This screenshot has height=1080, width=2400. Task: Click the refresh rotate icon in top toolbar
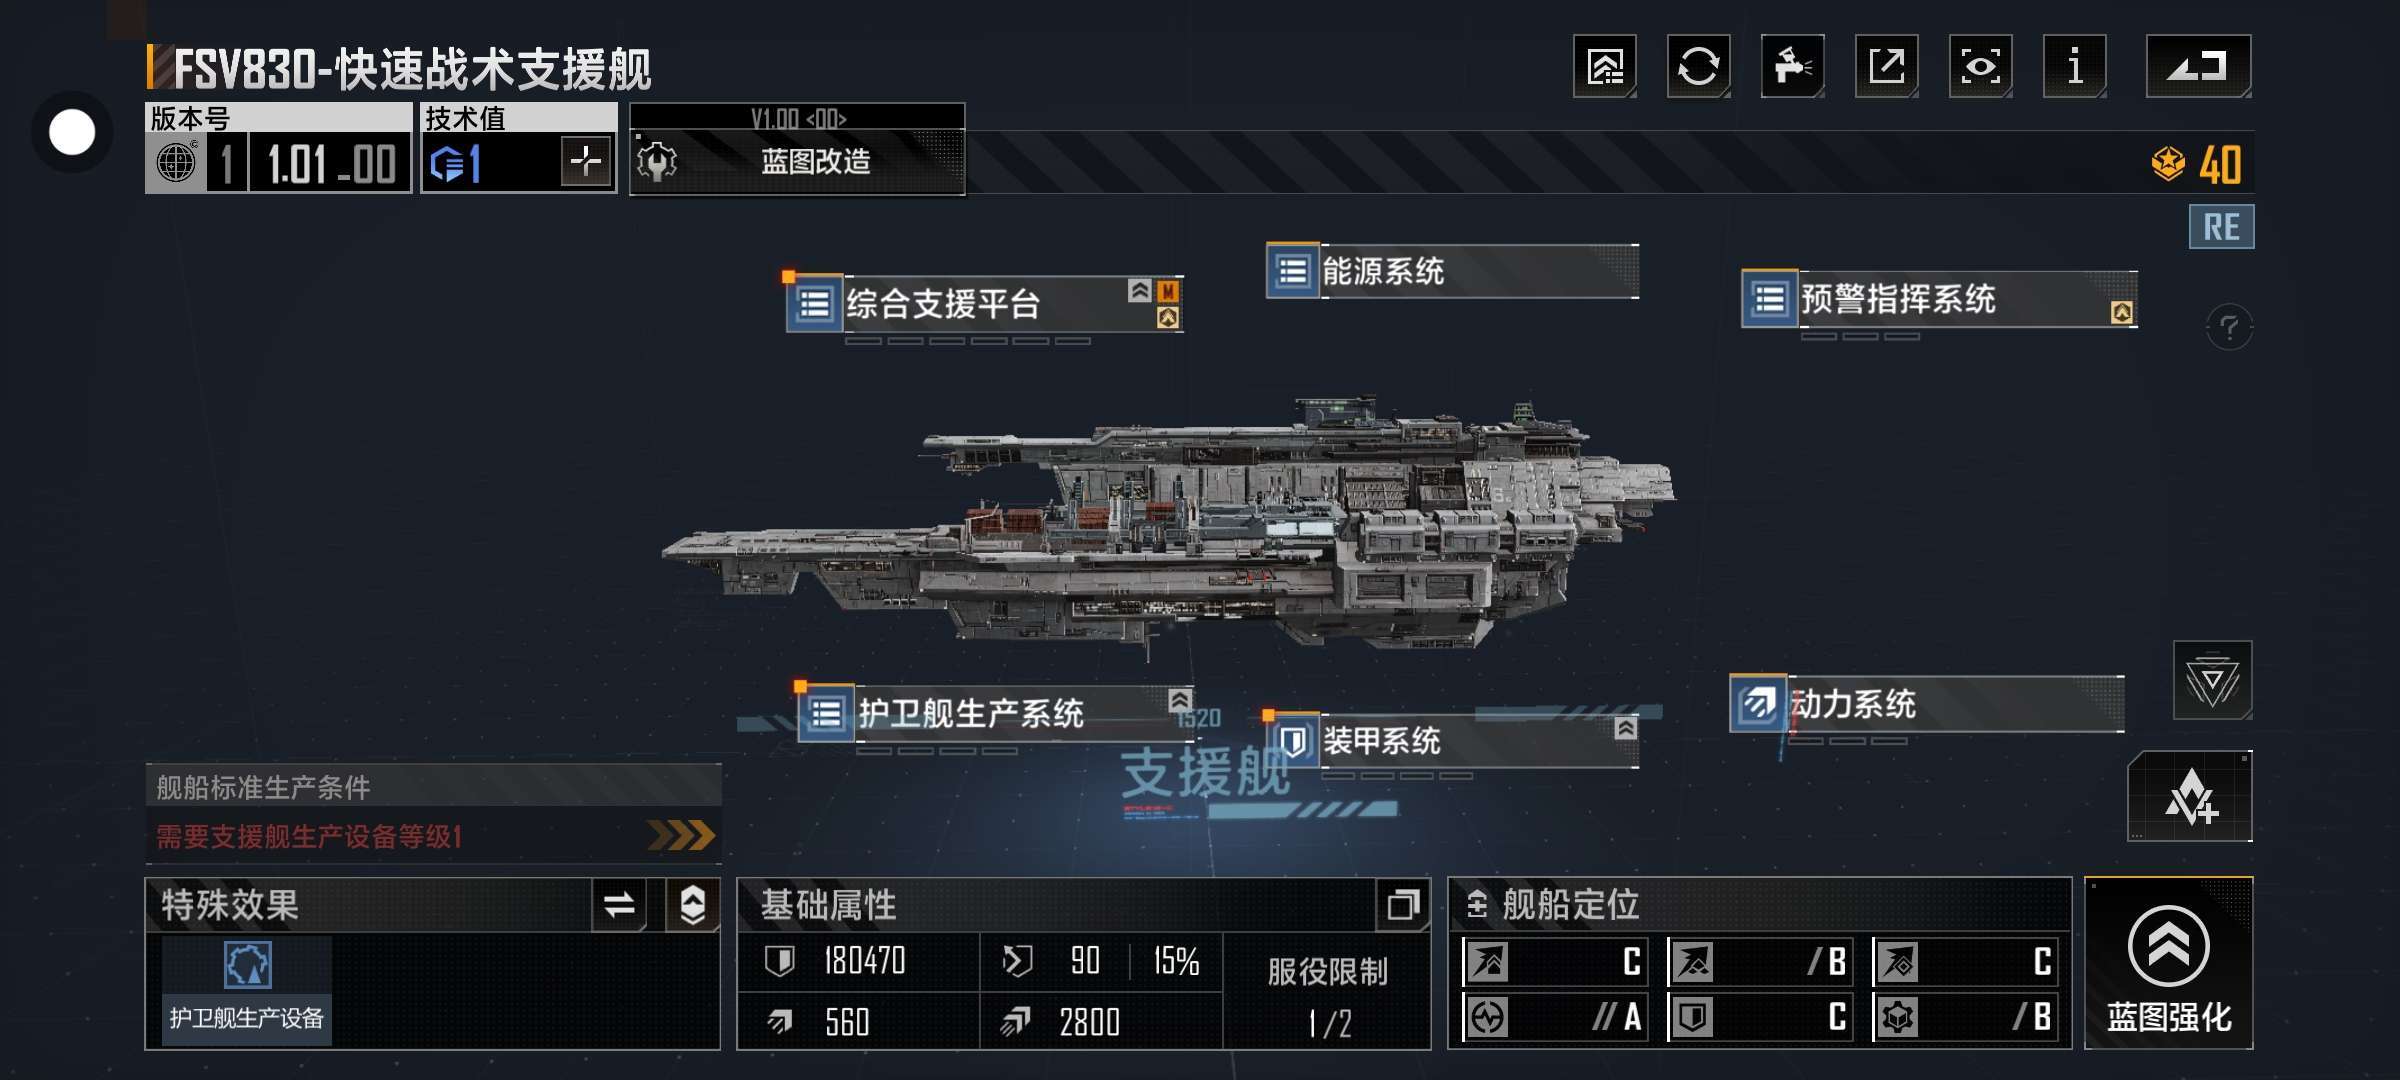1698,66
